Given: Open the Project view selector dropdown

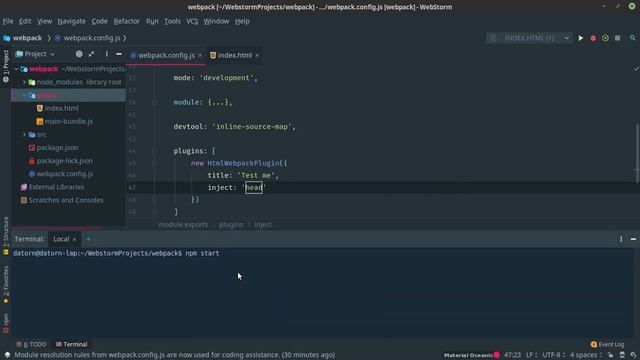Looking at the screenshot, I should [x=36, y=54].
